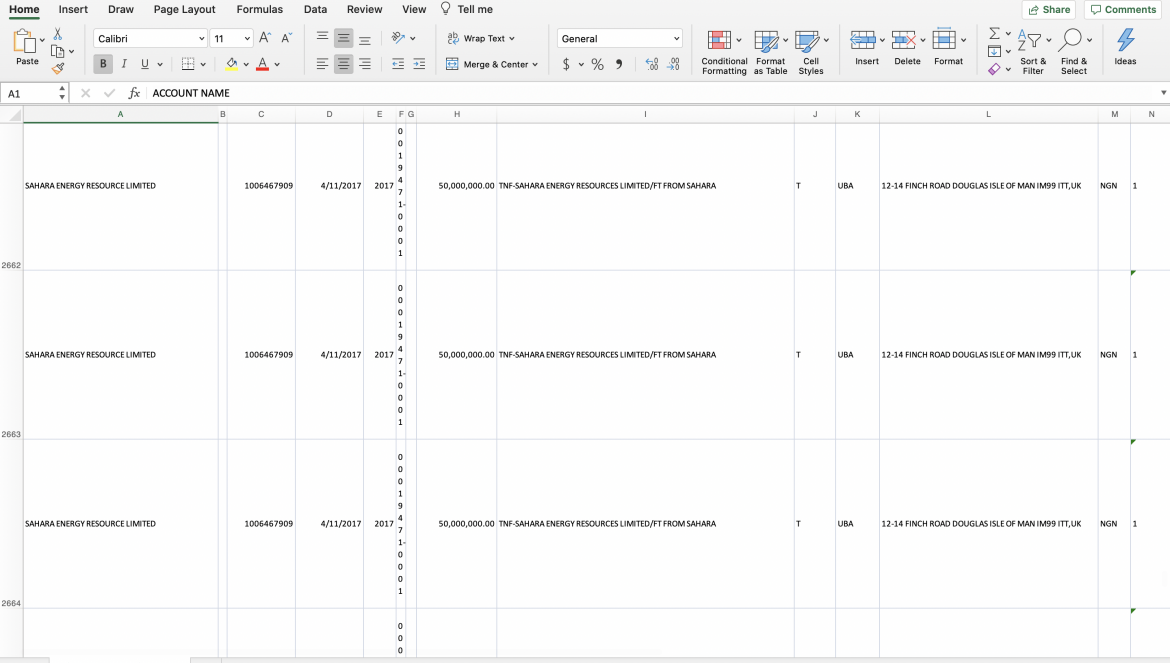Viewport: 1170px width, 663px height.
Task: Apply currency dollar format
Action: coord(566,64)
